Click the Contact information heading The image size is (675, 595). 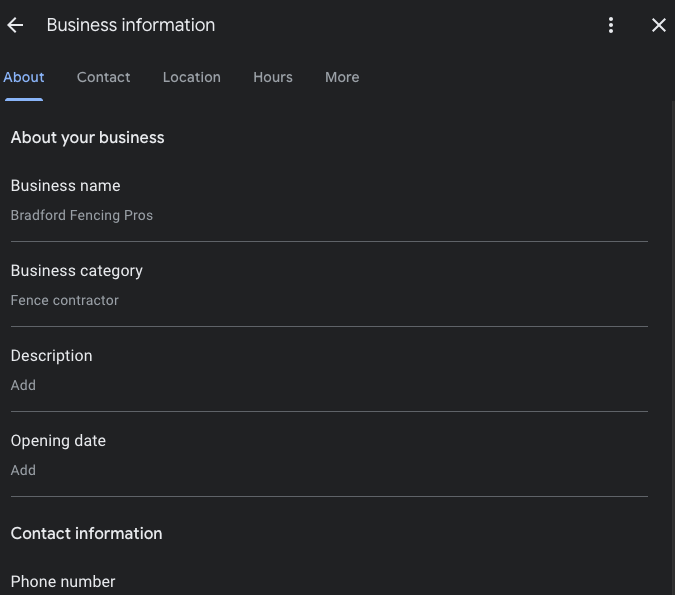[87, 533]
